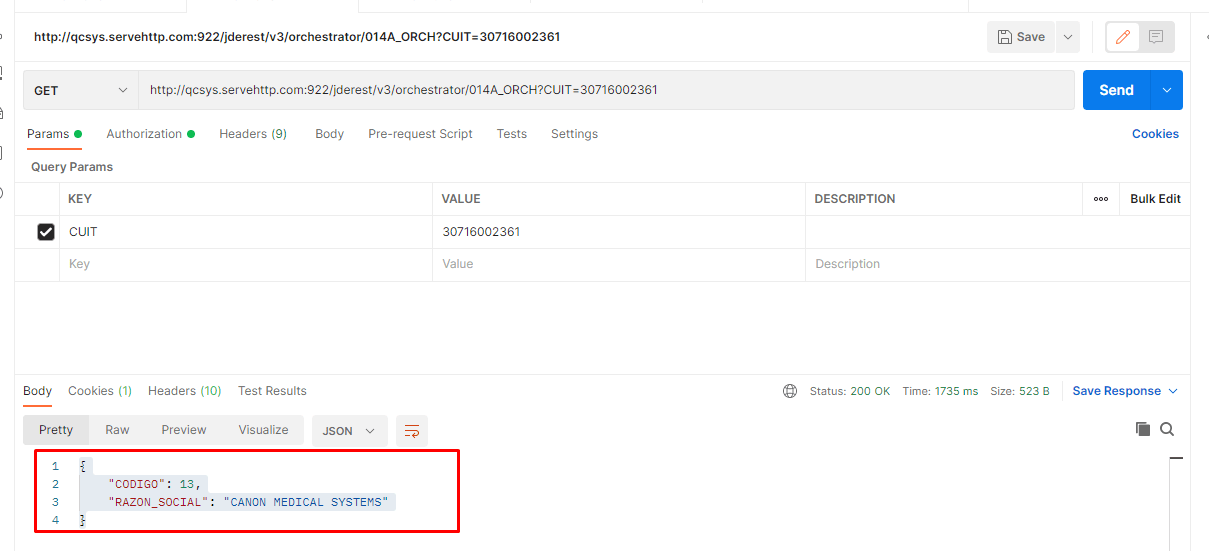
Task: Open the three-dots column options menu
Action: click(1101, 199)
